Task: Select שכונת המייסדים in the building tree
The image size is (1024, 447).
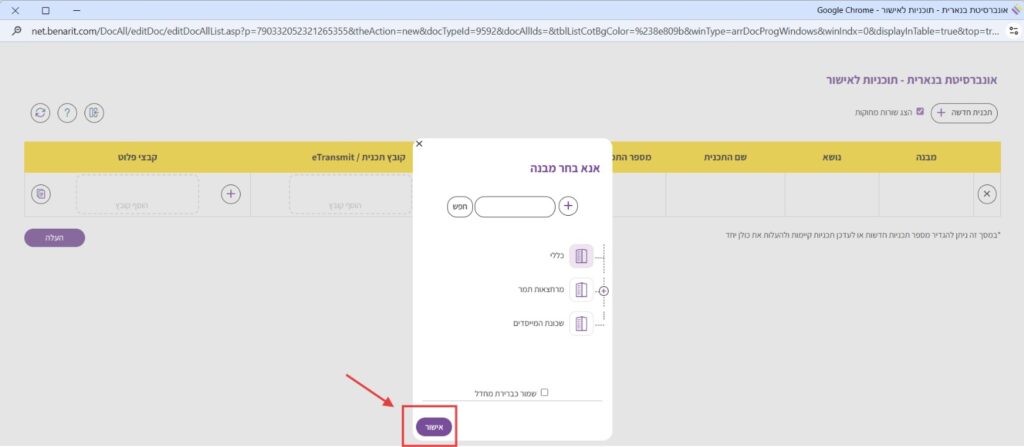Action: coord(536,324)
